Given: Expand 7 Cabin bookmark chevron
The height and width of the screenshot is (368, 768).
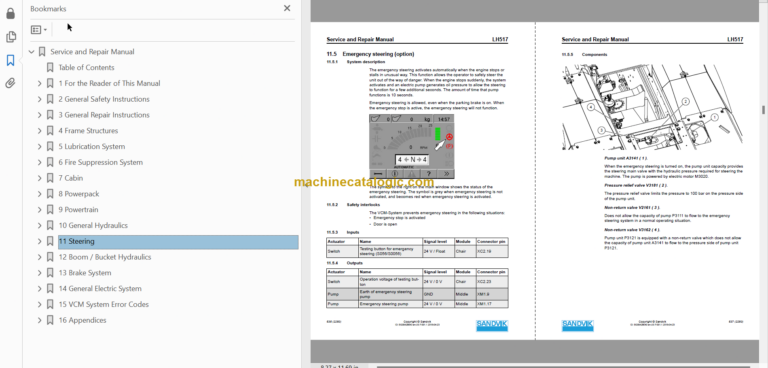Looking at the screenshot, I should pyautogui.click(x=40, y=178).
